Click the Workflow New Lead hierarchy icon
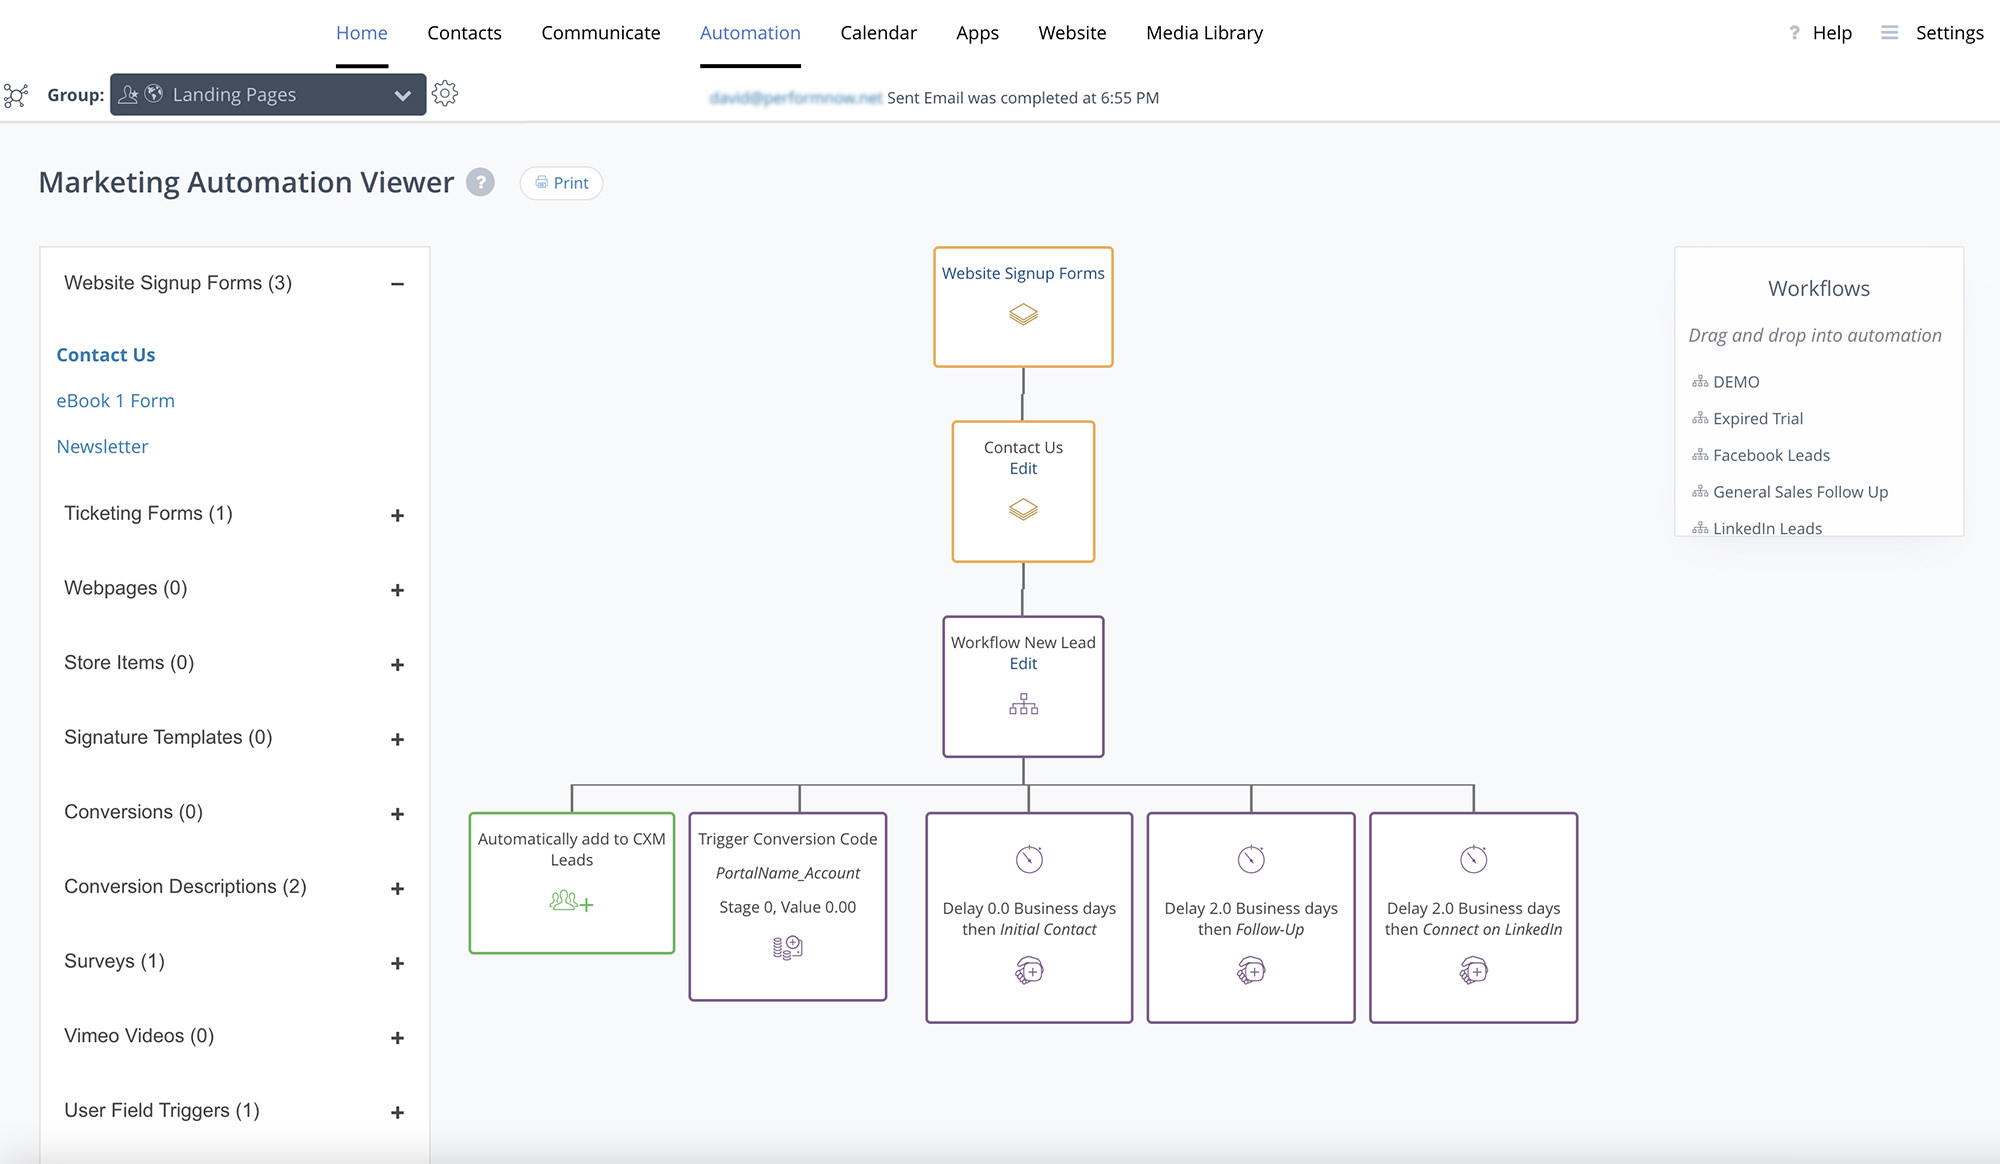The height and width of the screenshot is (1164, 2000). pyautogui.click(x=1023, y=705)
